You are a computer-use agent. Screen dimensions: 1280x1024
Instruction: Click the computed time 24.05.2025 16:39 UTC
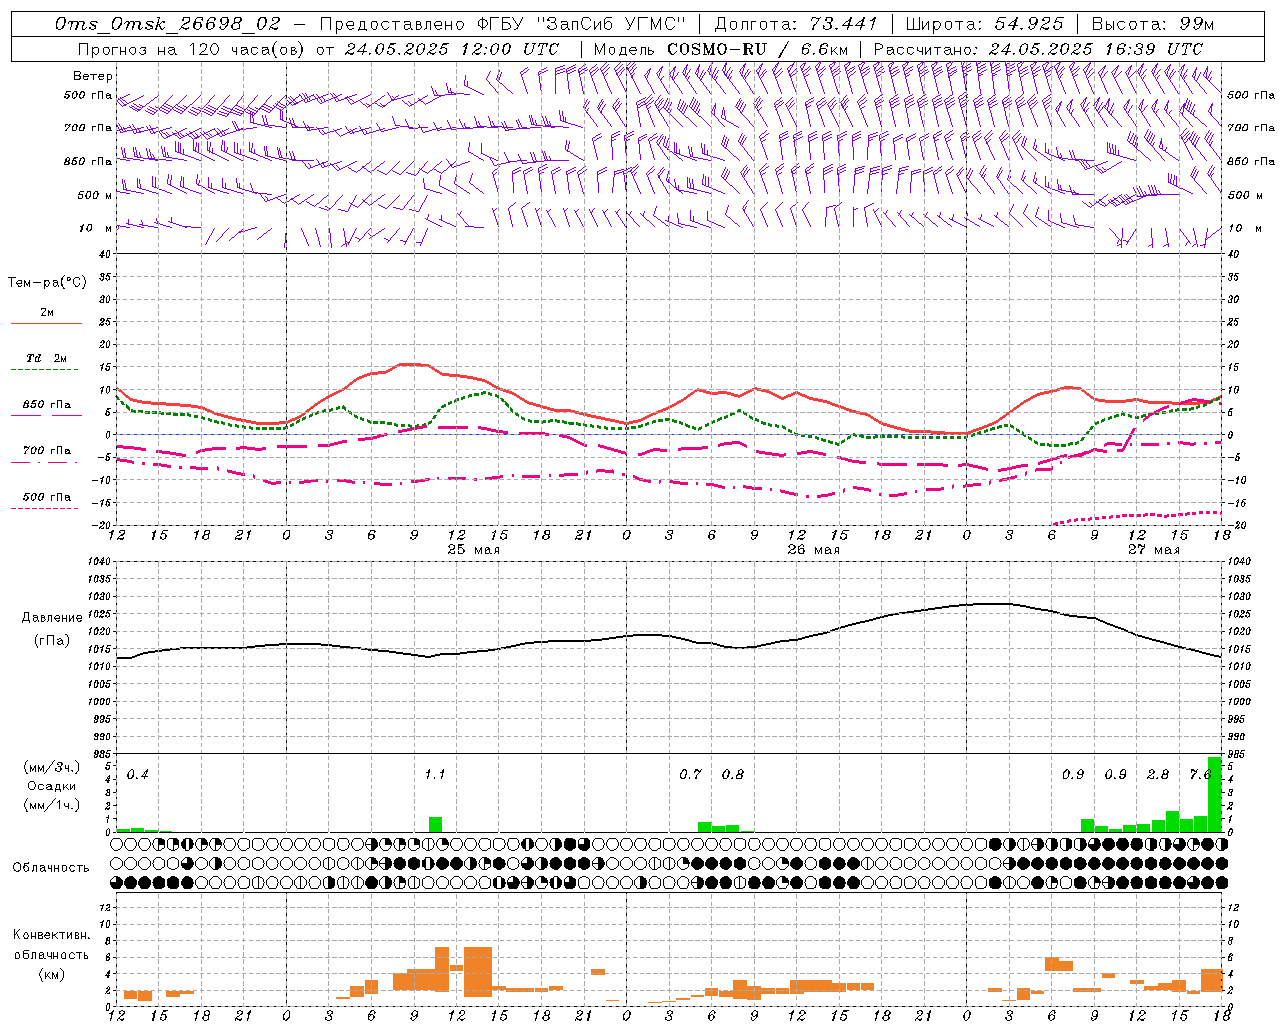[1095, 48]
